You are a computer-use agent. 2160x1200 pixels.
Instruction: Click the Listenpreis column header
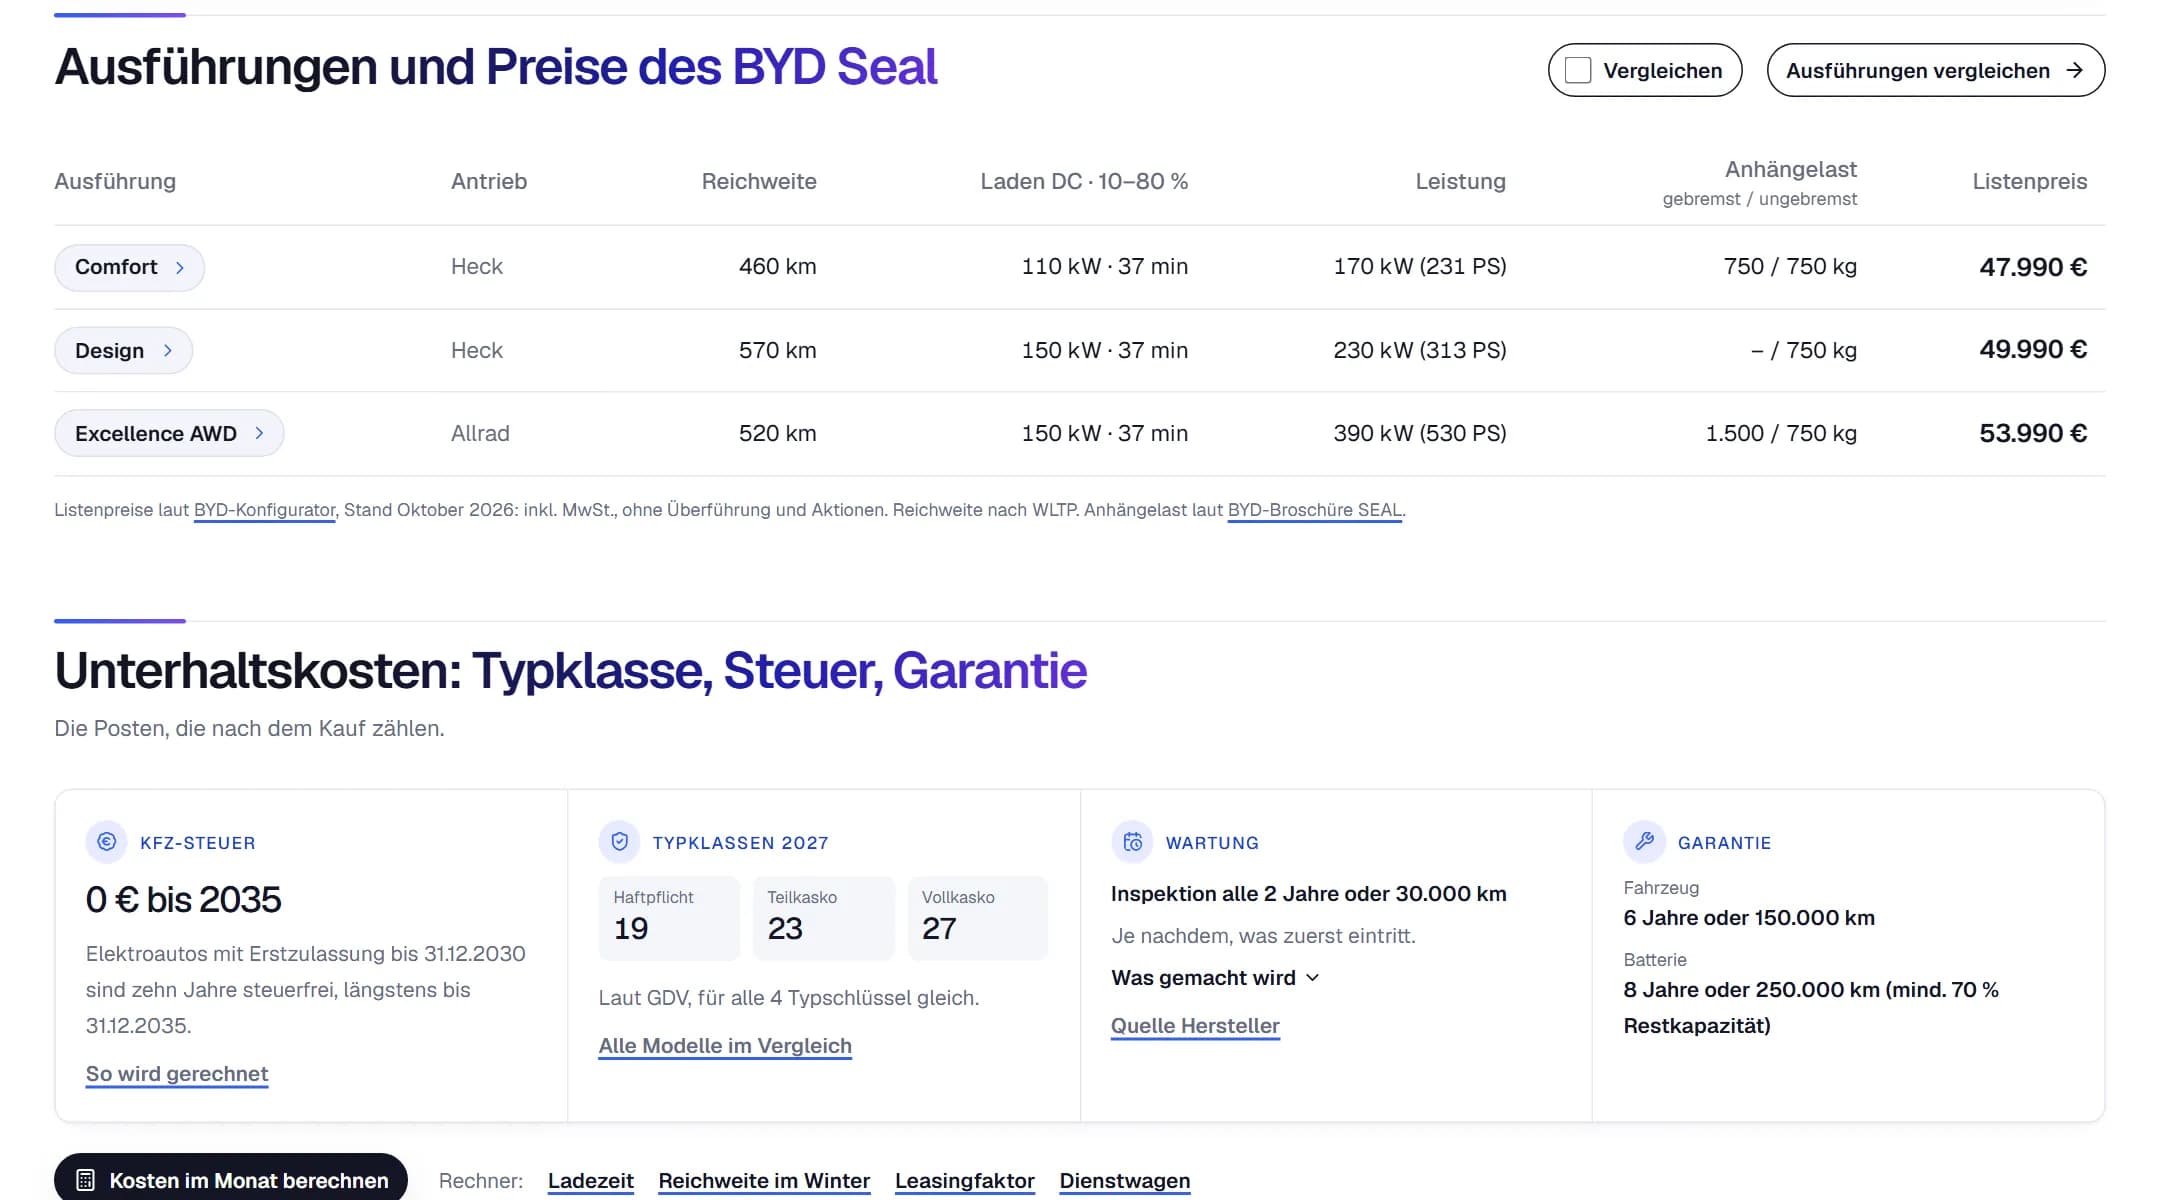pyautogui.click(x=2030, y=182)
